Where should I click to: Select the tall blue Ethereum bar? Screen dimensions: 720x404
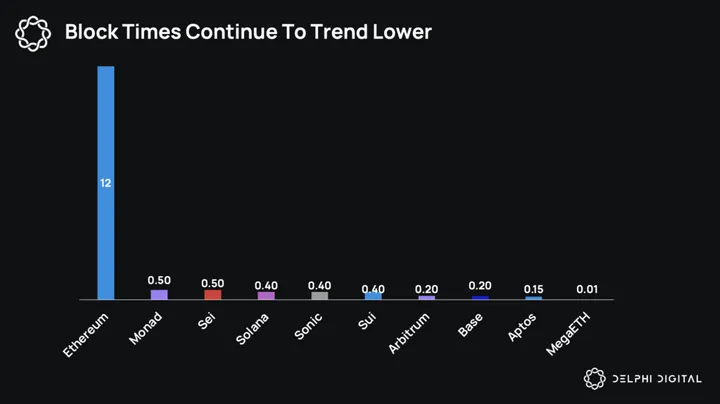105,183
